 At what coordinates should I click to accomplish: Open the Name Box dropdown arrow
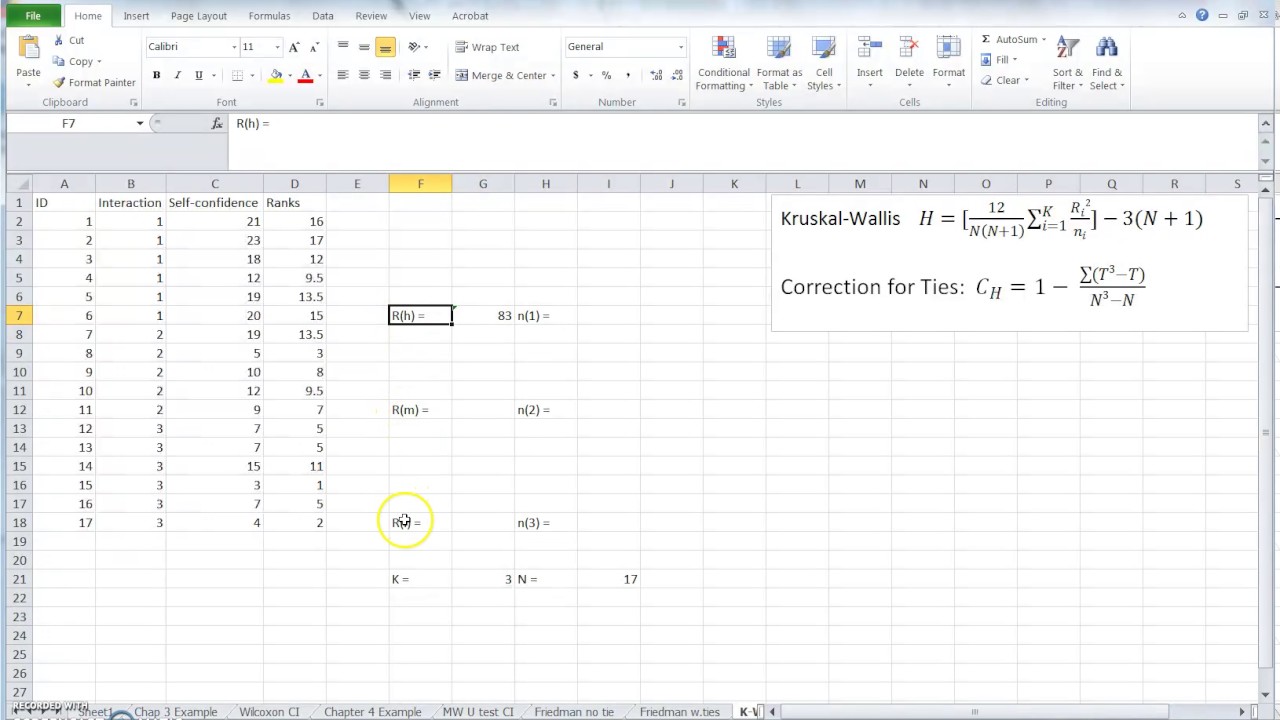140,123
